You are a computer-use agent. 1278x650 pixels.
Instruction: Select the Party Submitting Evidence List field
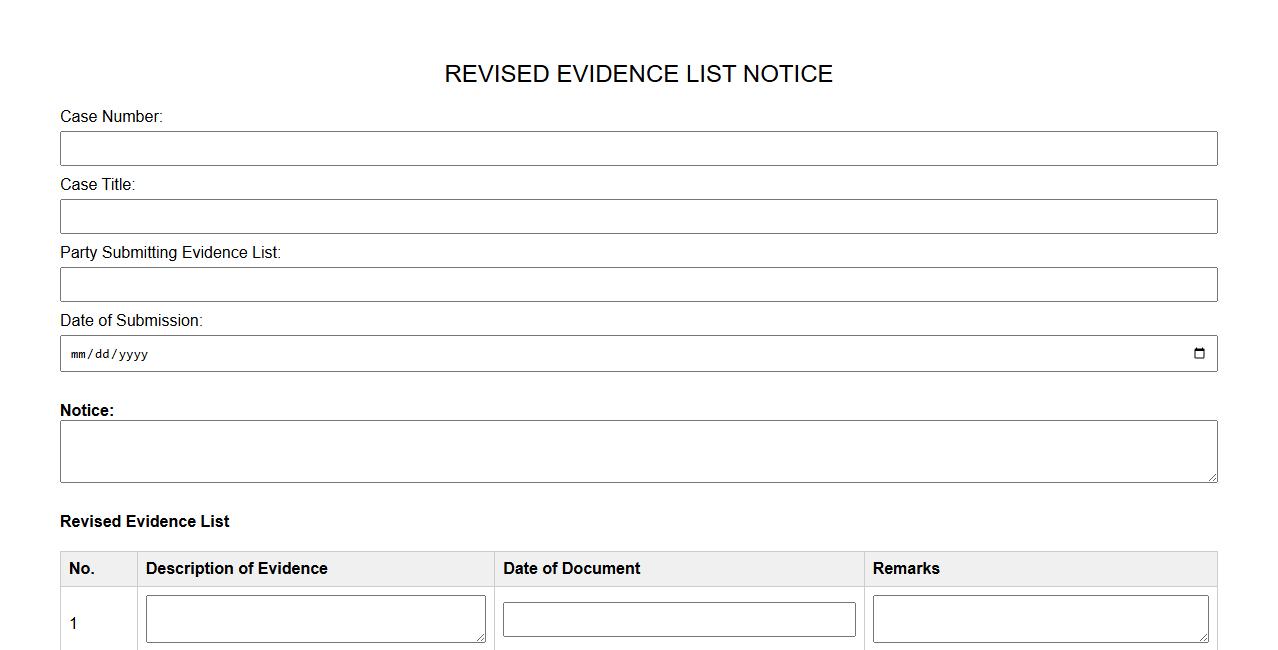tap(638, 284)
